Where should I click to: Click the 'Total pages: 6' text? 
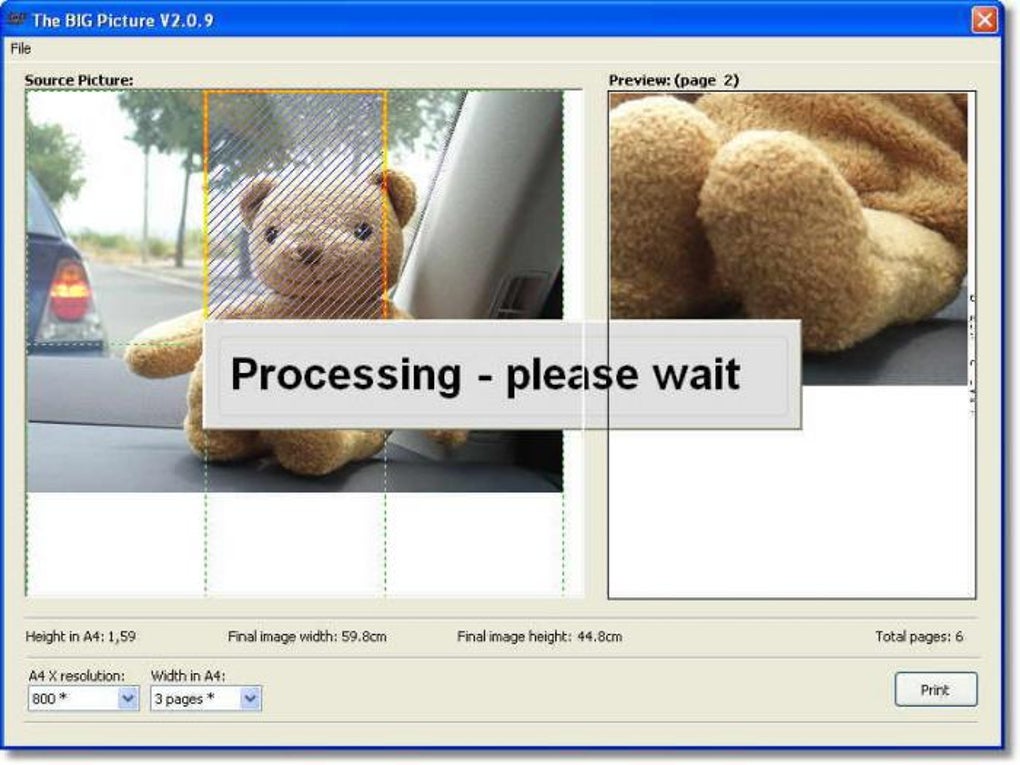point(919,637)
